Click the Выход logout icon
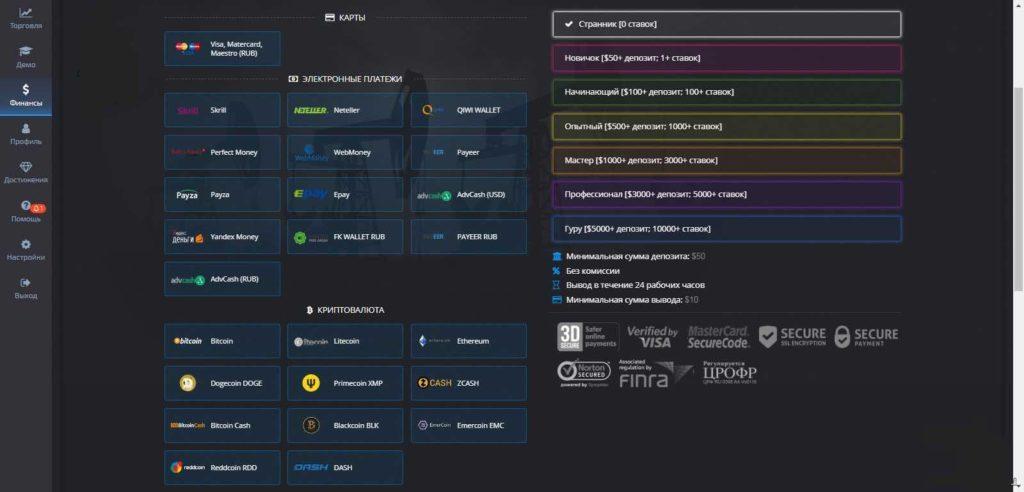1024x492 pixels. coord(26,283)
